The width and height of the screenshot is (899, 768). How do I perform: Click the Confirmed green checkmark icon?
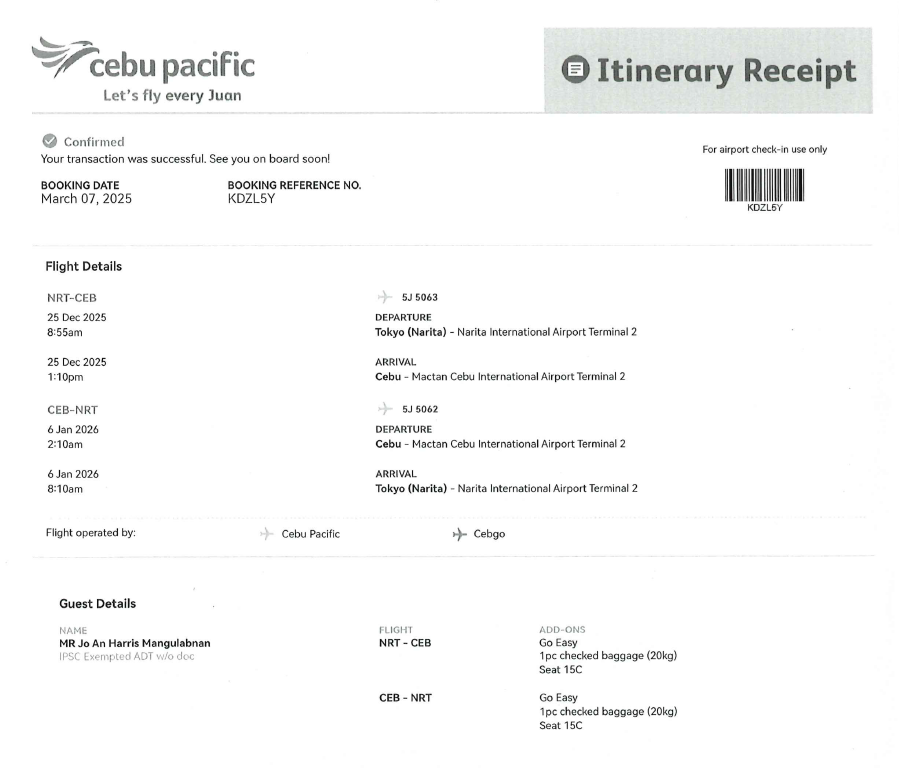48,142
